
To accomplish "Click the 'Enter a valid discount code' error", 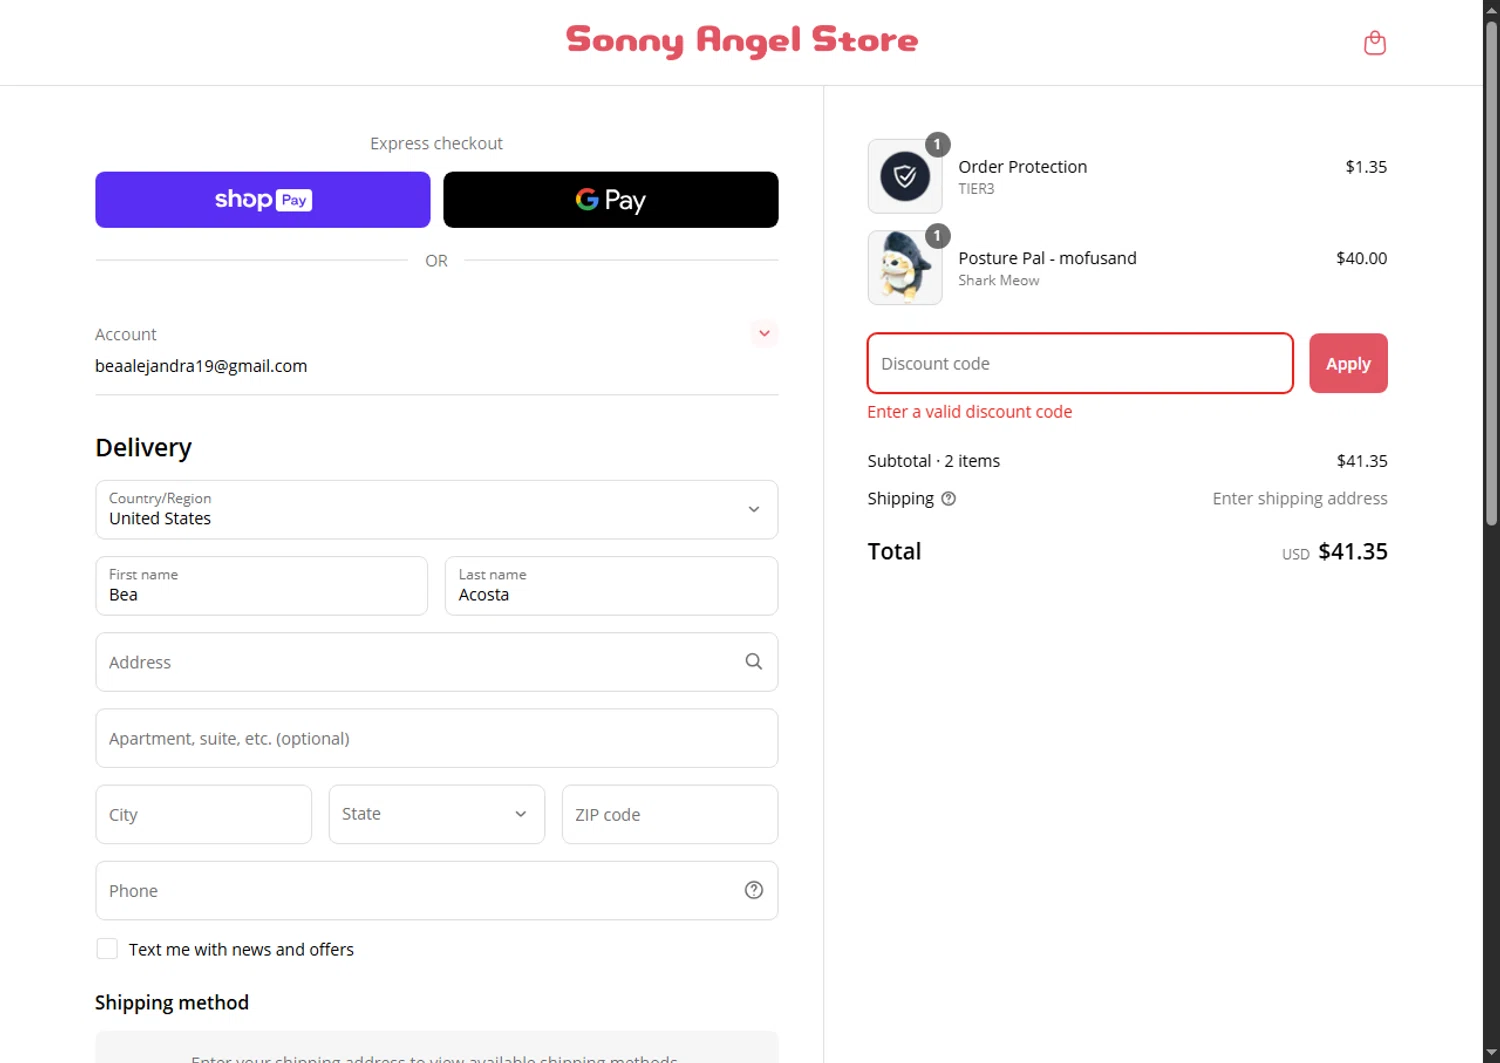I will click(x=969, y=412).
